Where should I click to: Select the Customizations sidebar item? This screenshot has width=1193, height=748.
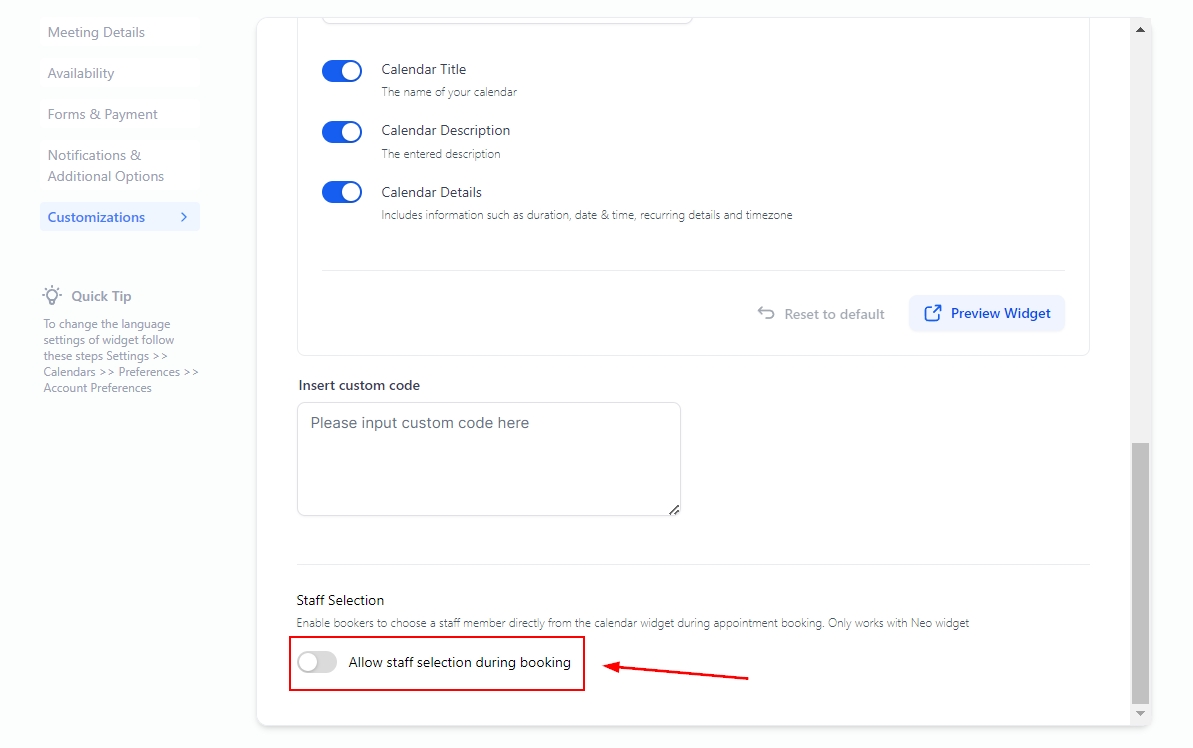pos(96,217)
